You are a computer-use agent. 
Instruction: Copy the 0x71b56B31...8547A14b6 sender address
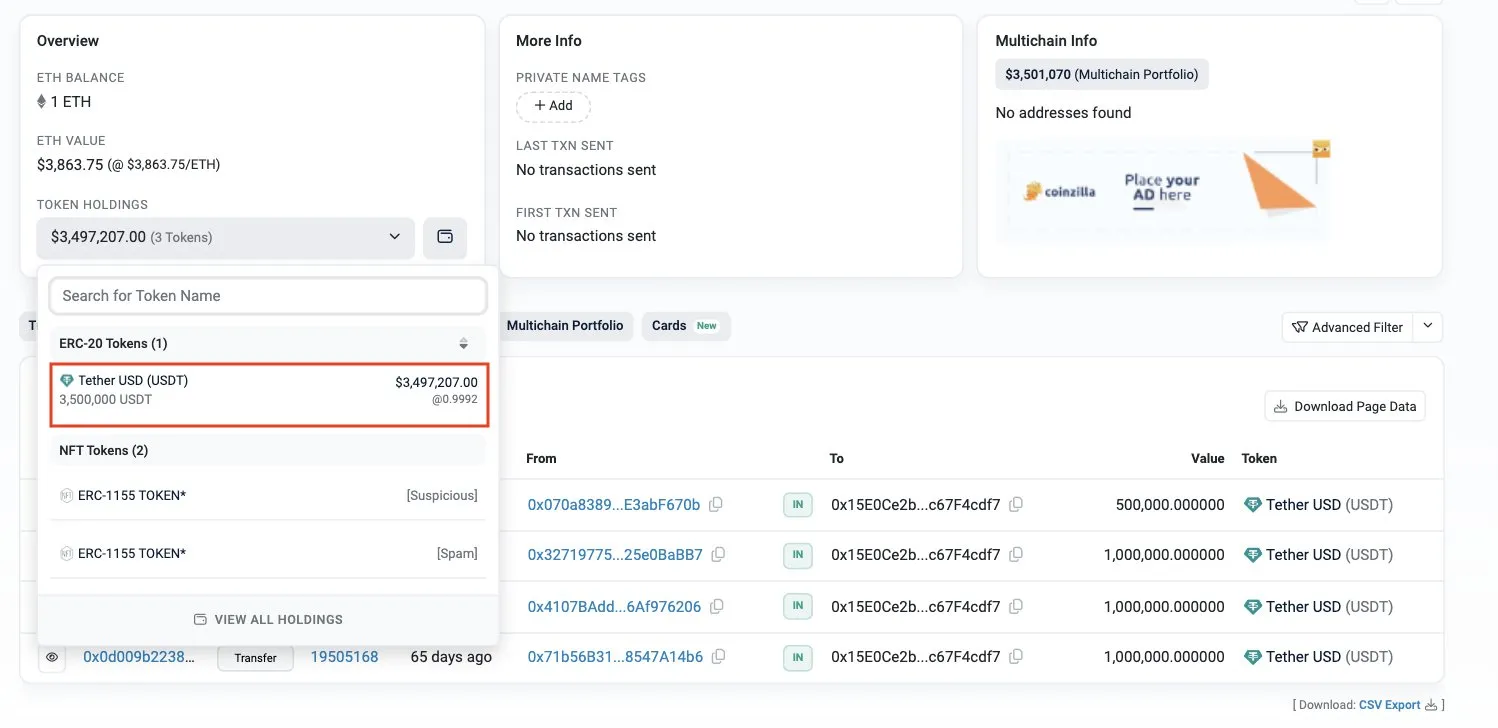pos(718,657)
